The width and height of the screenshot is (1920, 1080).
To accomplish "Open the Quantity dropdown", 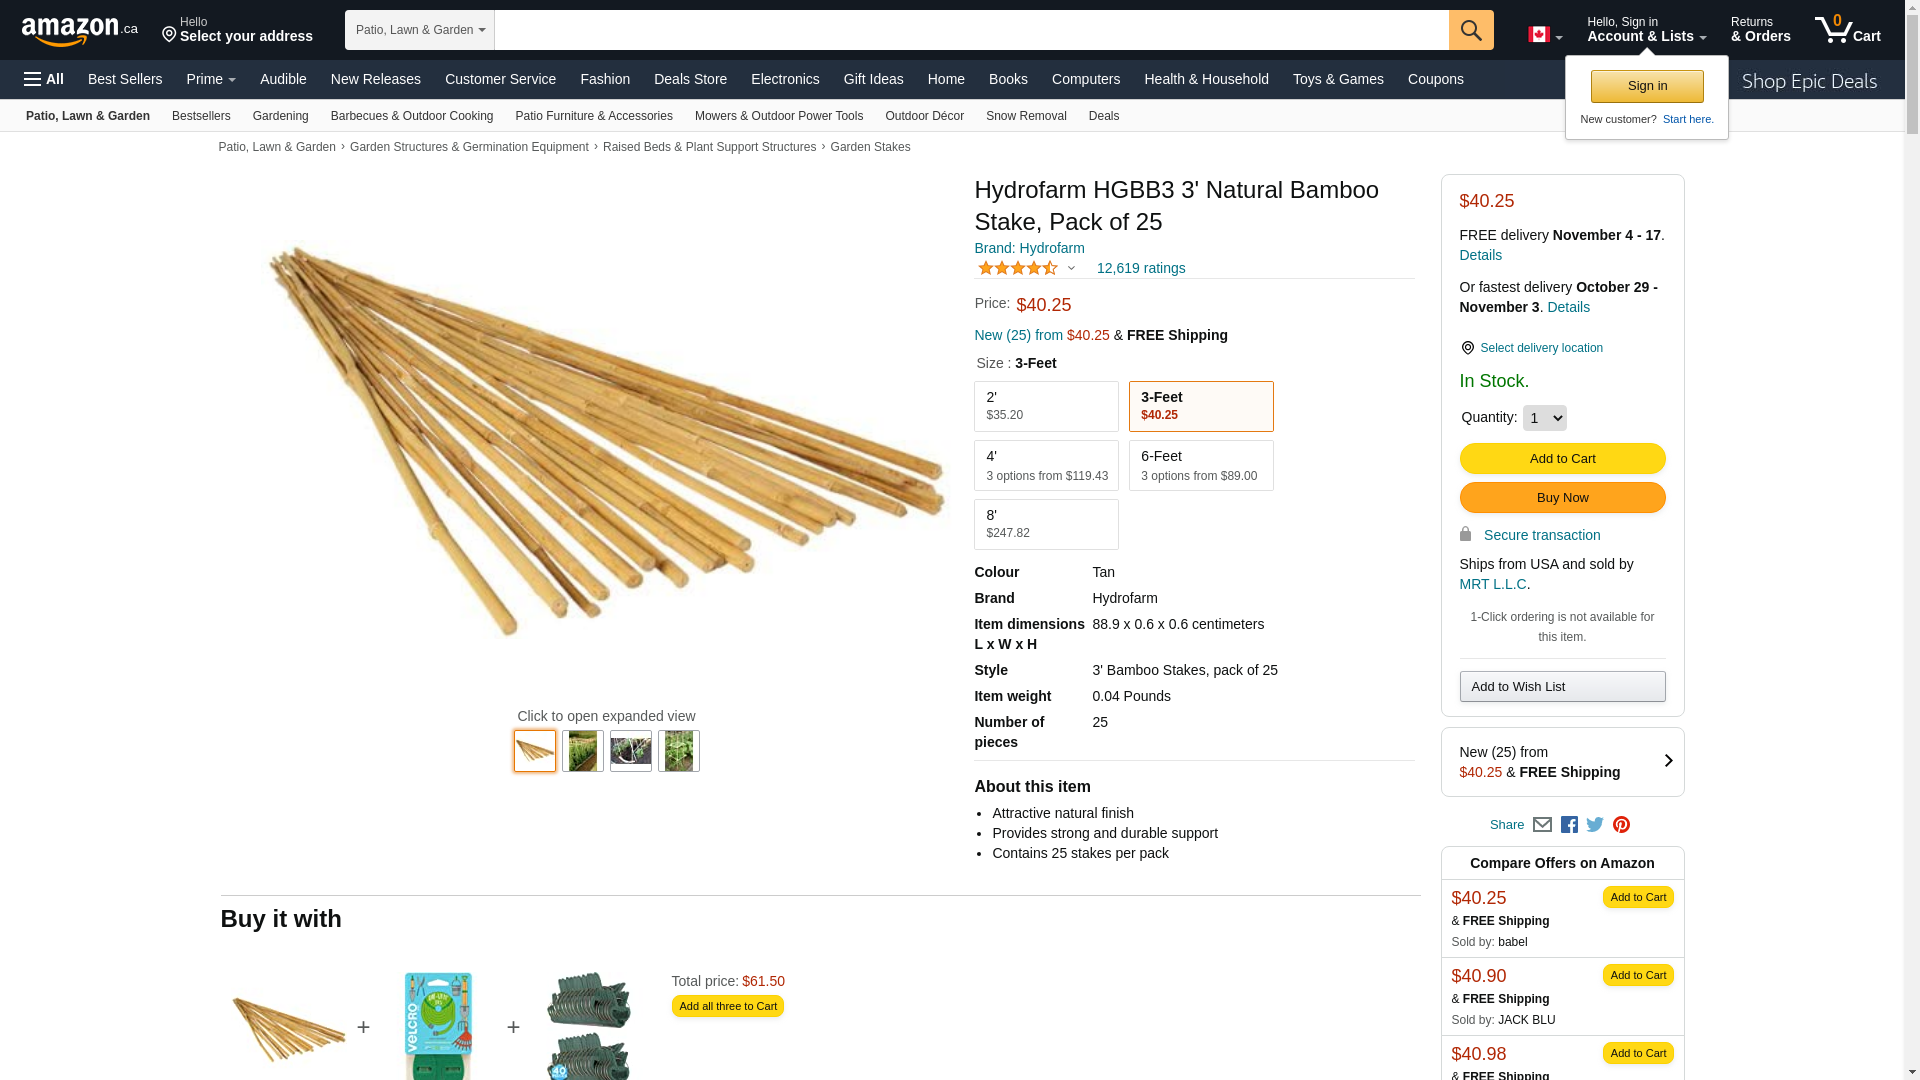I will [1544, 418].
